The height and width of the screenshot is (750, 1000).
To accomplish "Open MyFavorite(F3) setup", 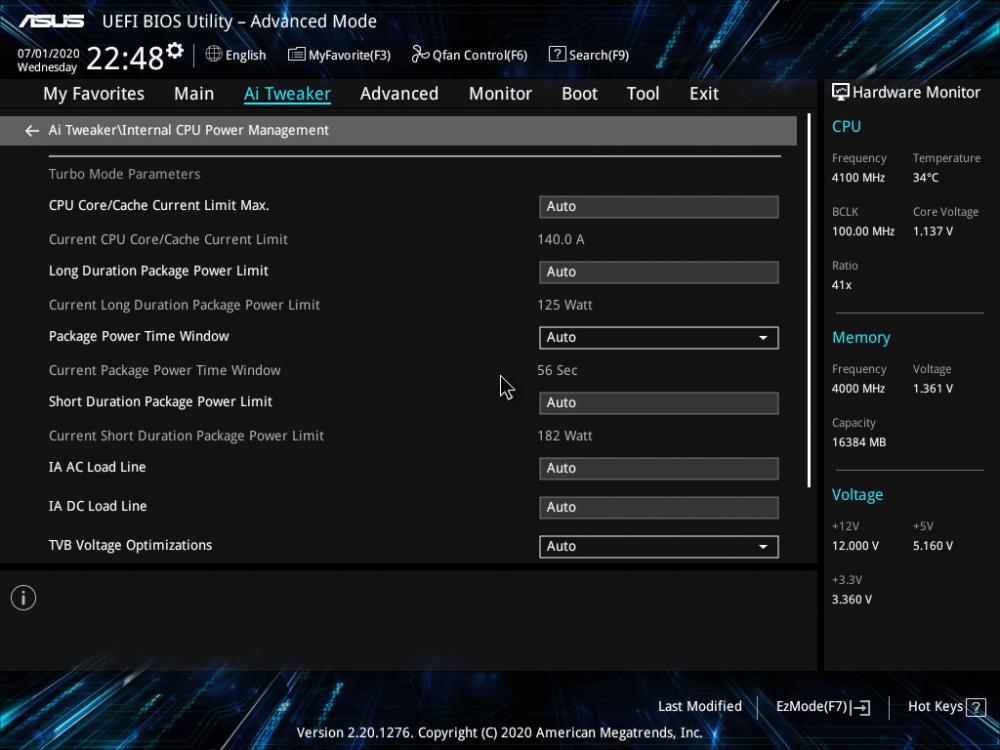I will [339, 55].
